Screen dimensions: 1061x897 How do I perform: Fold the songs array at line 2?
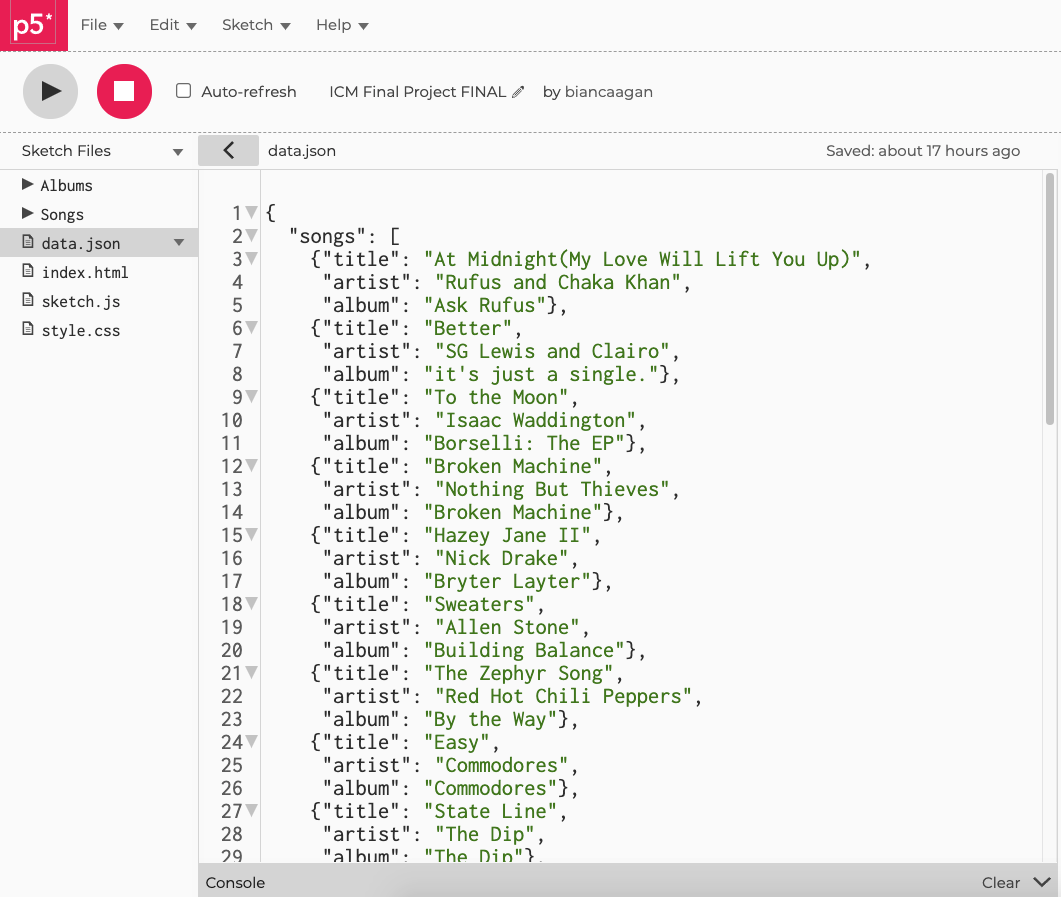[251, 236]
